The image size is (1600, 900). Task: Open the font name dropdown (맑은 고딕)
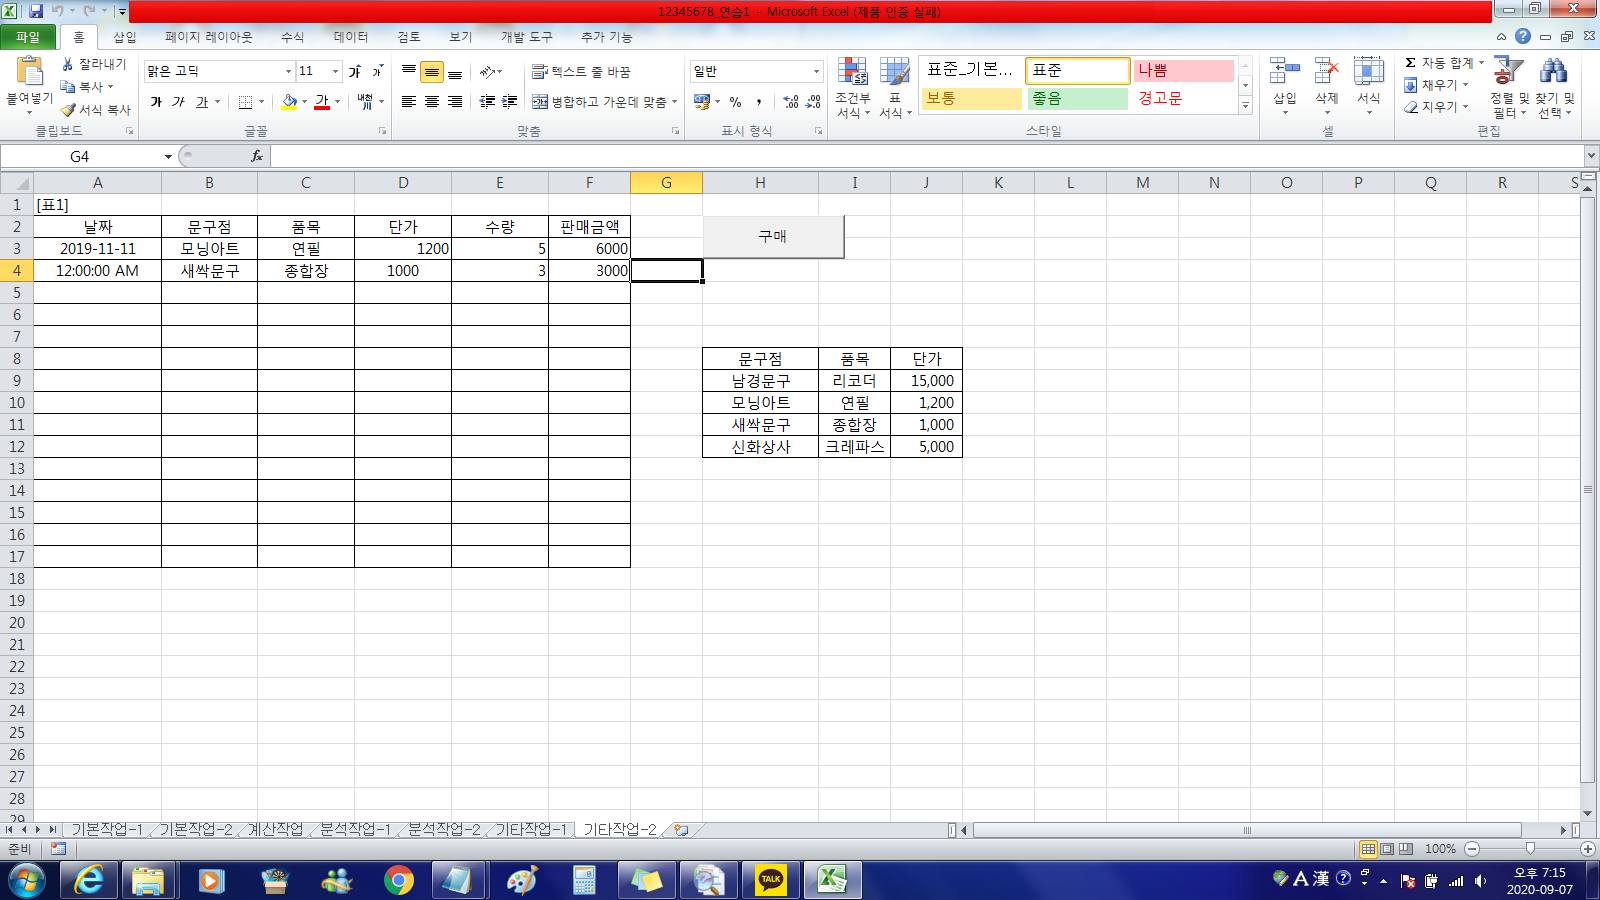(288, 72)
